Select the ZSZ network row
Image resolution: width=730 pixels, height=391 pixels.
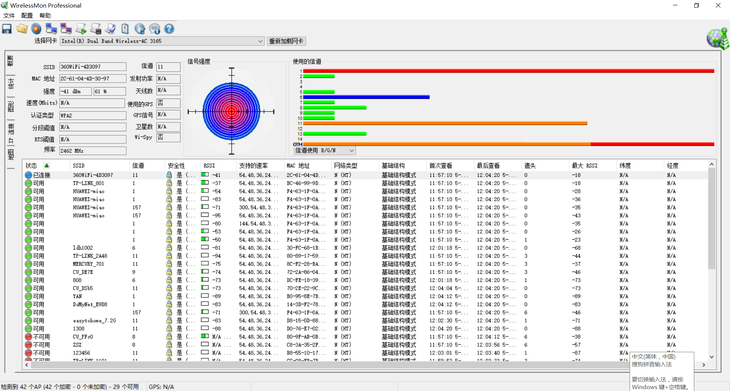365,345
